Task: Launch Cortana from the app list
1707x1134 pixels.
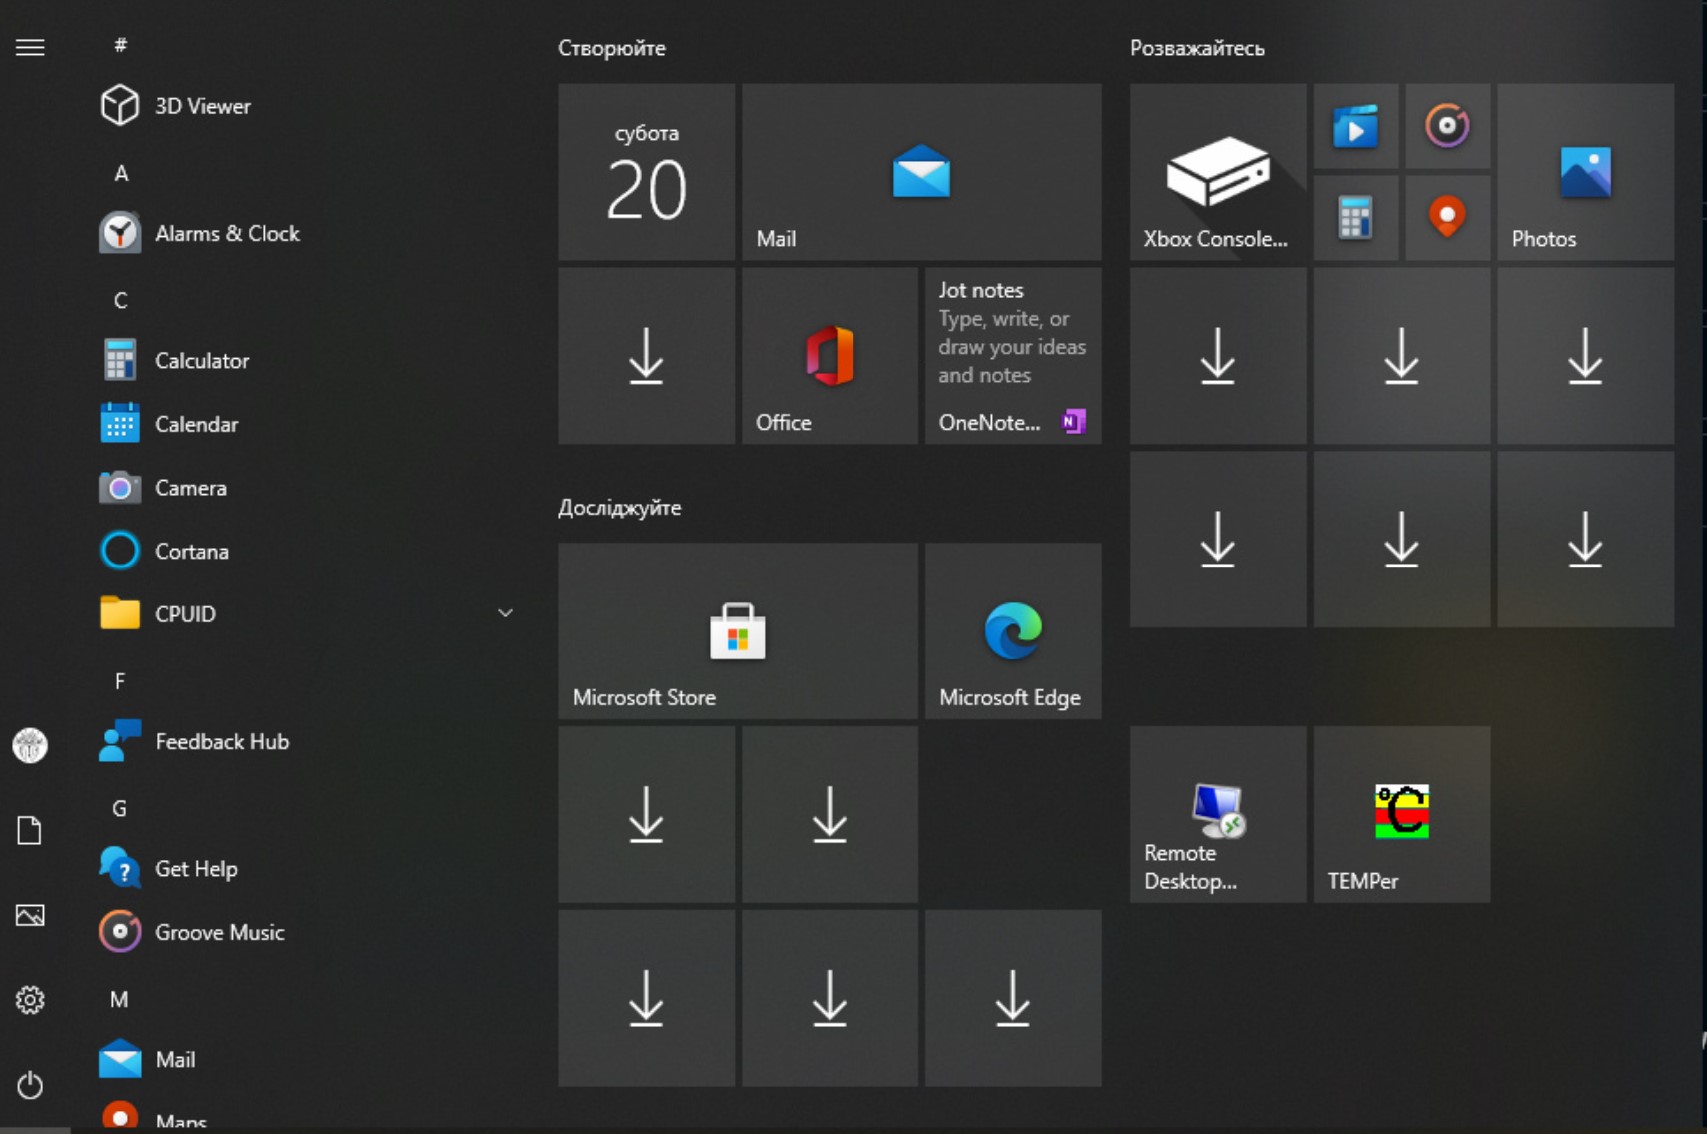Action: click(x=191, y=550)
